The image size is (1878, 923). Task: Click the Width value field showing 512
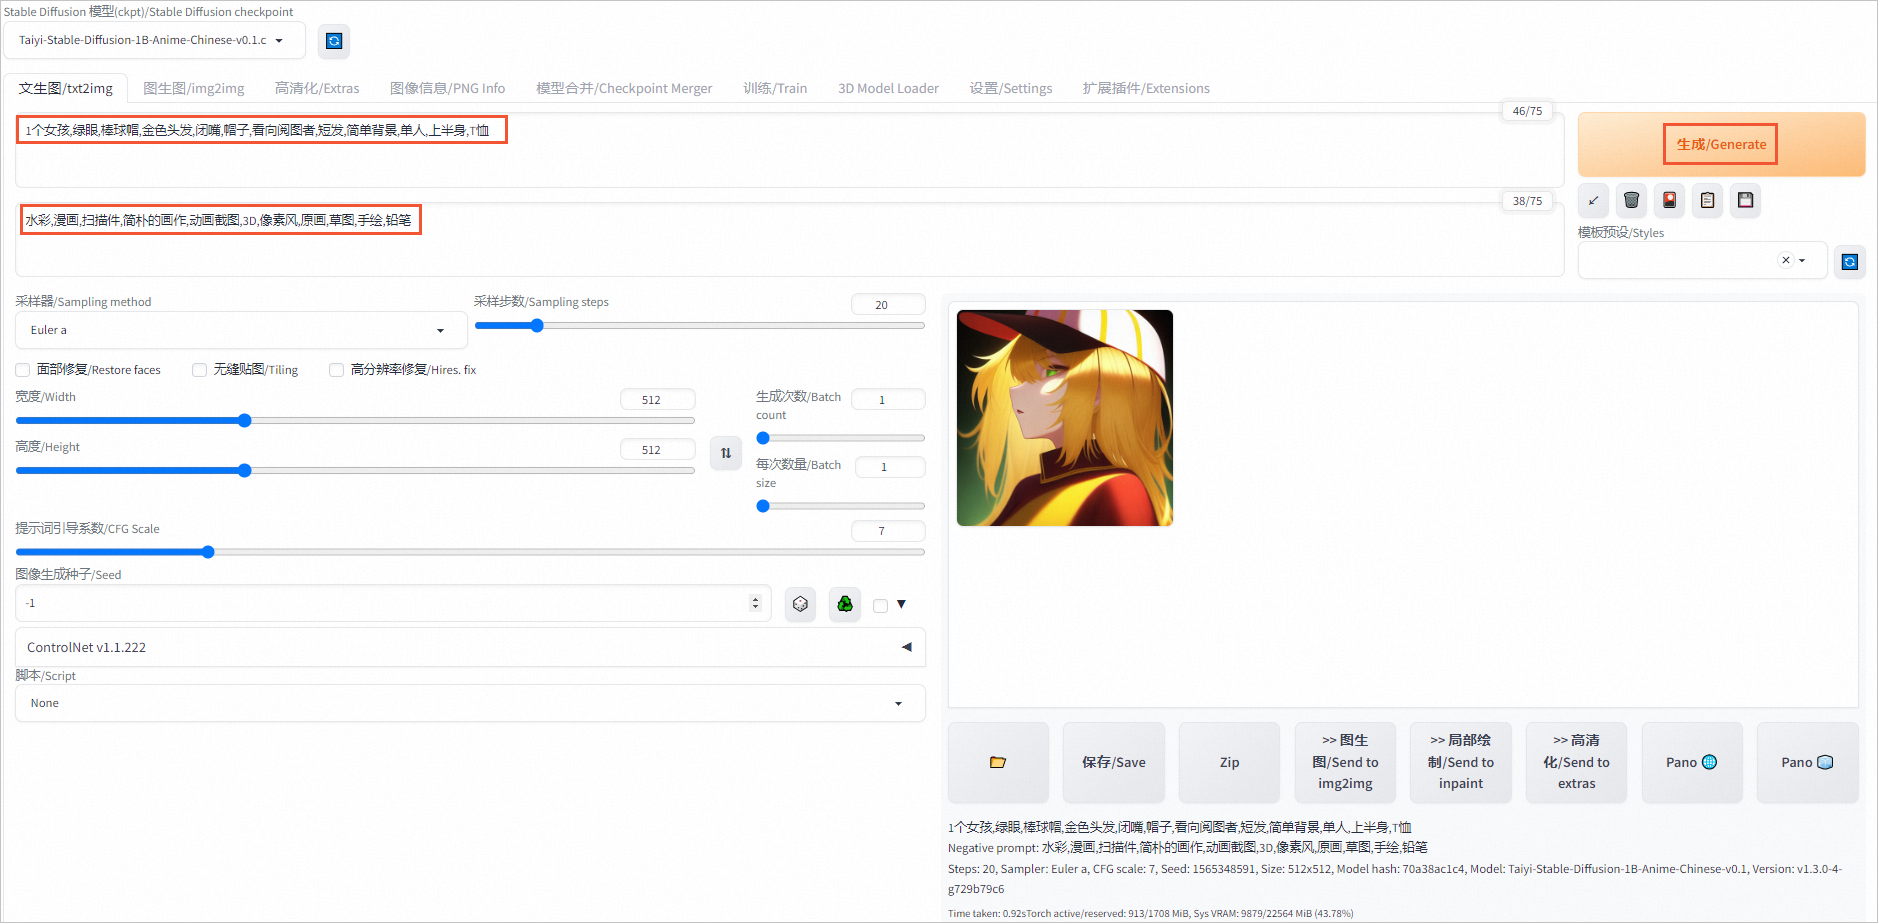click(x=657, y=400)
